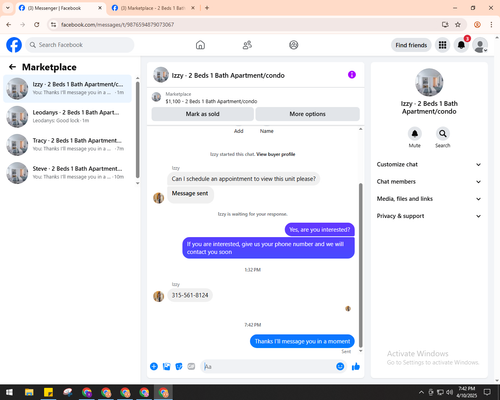View site information icon in address bar
The image size is (500, 400).
[53, 24]
